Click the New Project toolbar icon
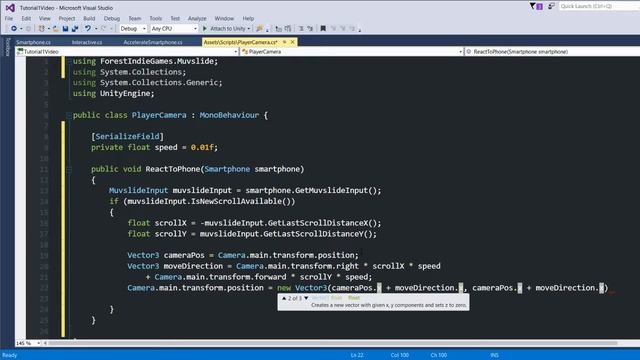This screenshot has width=640, height=360. coord(41,29)
